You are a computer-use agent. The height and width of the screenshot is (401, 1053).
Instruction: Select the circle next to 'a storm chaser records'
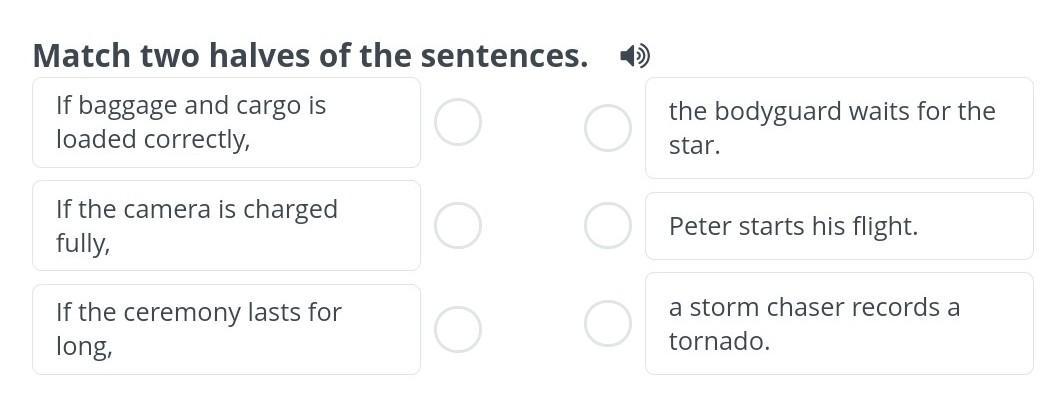pyautogui.click(x=607, y=323)
